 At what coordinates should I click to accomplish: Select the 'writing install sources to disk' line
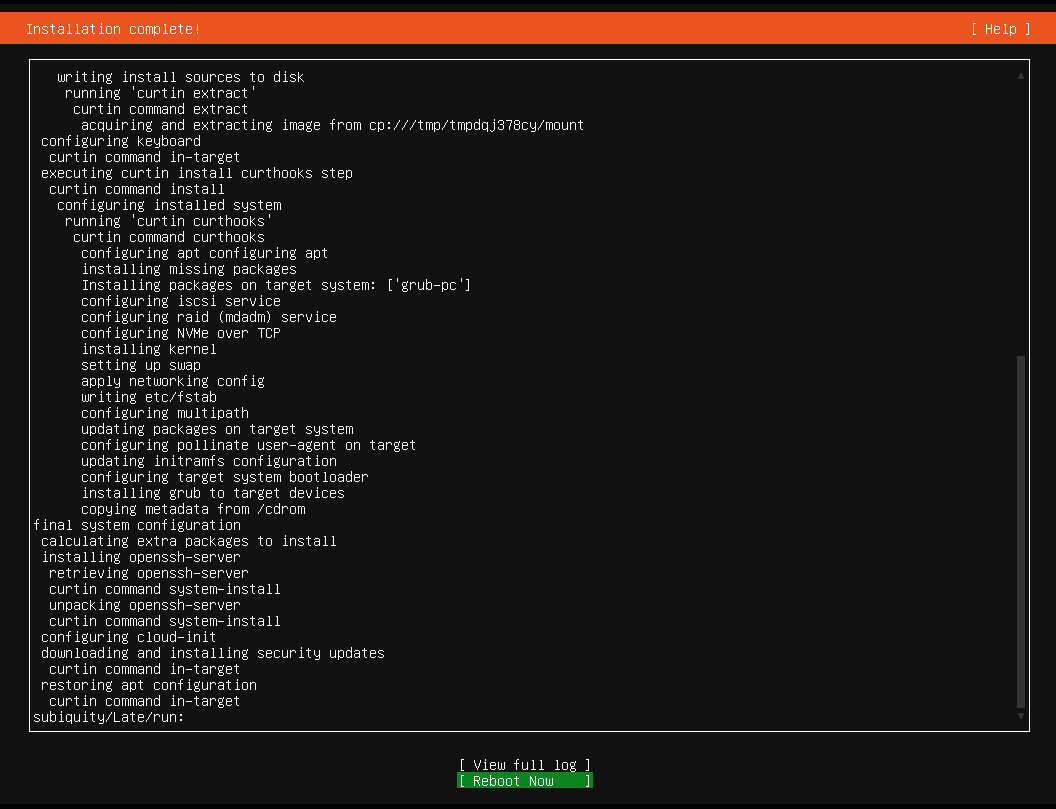coord(180,77)
